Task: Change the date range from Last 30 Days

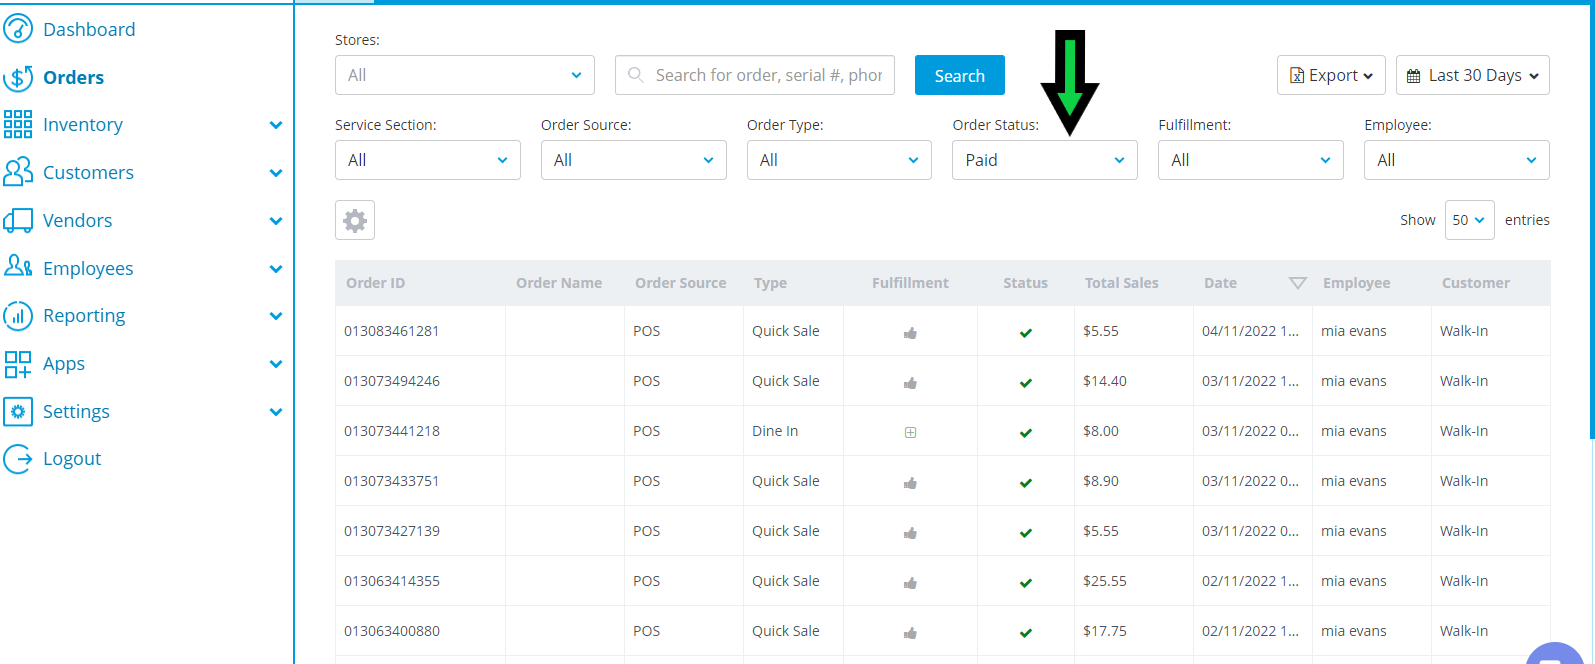Action: [x=1472, y=75]
